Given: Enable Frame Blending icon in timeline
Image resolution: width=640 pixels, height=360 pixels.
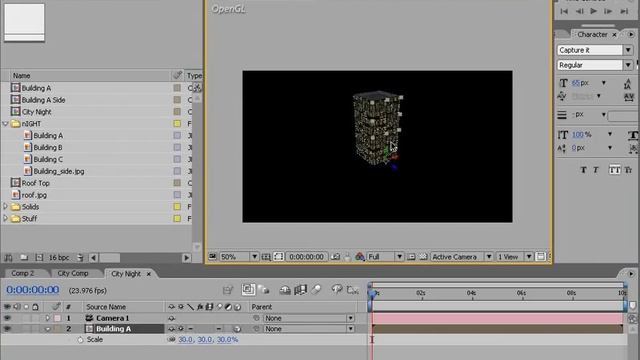Looking at the screenshot, I should pos(300,290).
